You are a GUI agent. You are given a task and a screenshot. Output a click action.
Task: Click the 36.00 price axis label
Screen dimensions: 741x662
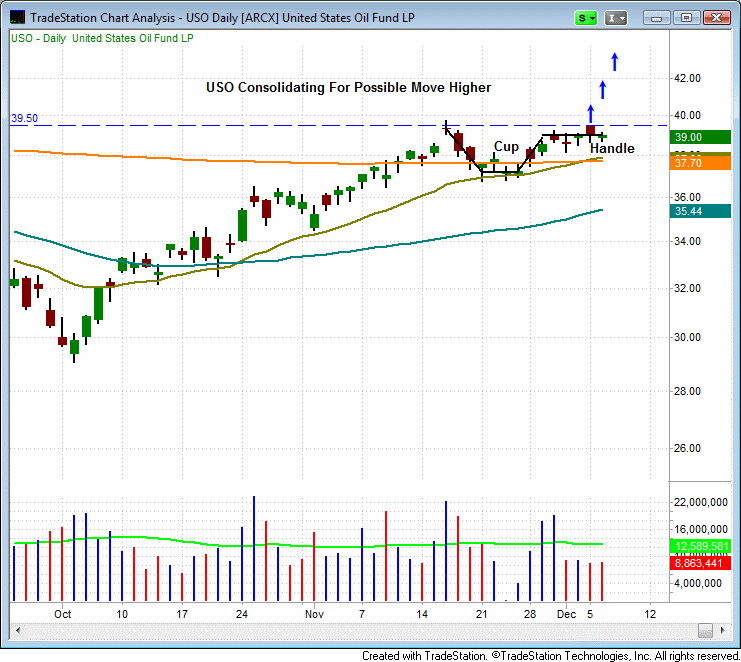coord(687,197)
